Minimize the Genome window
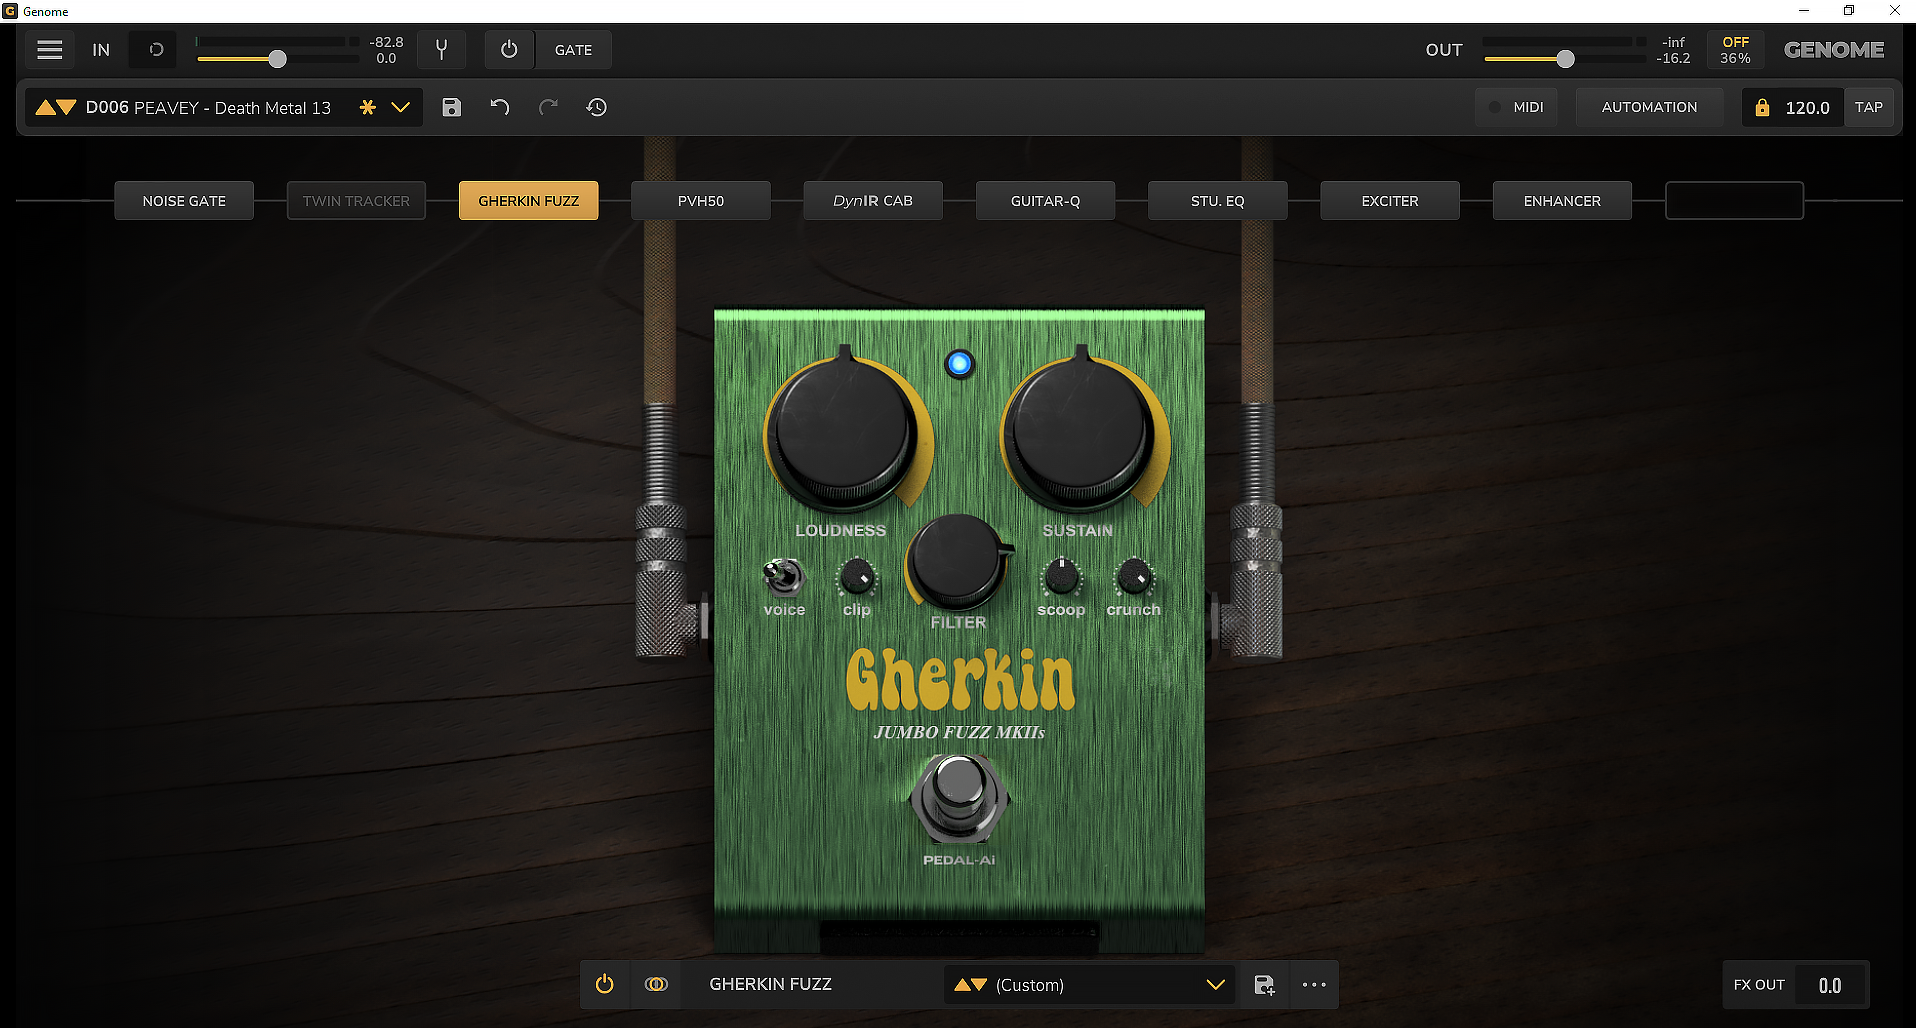Viewport: 1916px width, 1028px height. click(x=1804, y=11)
